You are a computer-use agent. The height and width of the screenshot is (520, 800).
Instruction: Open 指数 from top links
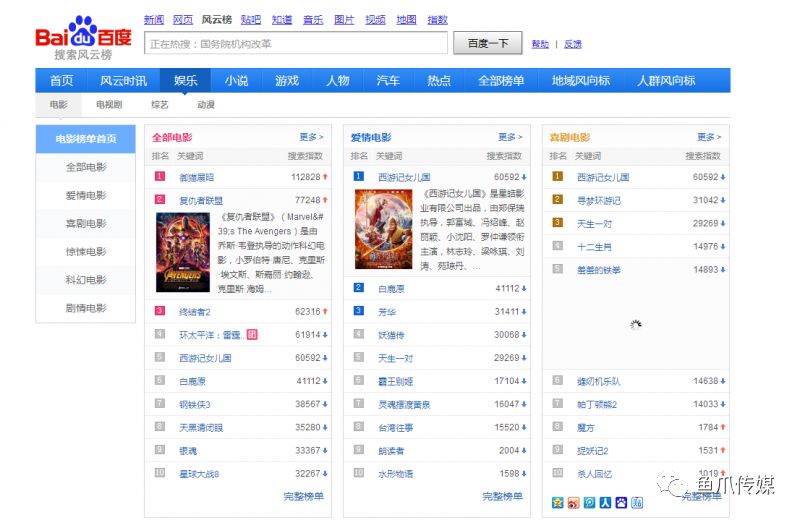(437, 20)
